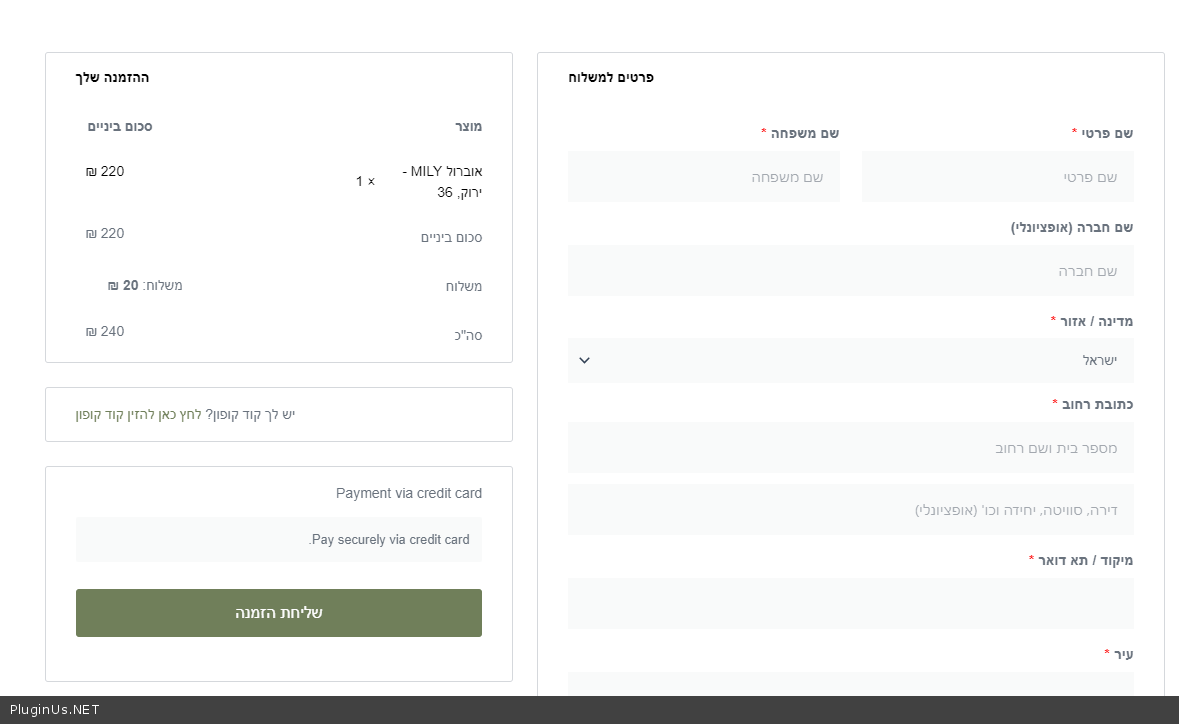Select the apartment/suite optional address field
The width and height of the screenshot is (1179, 724).
point(850,510)
